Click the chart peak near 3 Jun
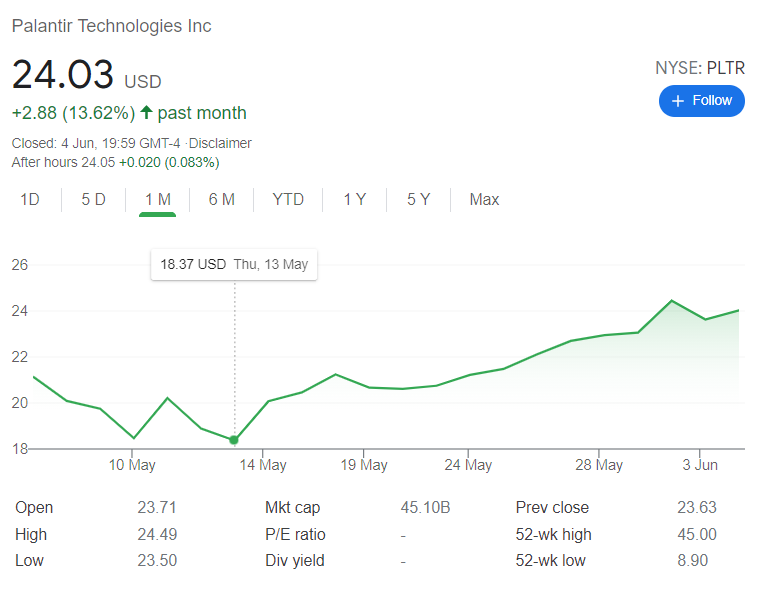 (x=672, y=301)
